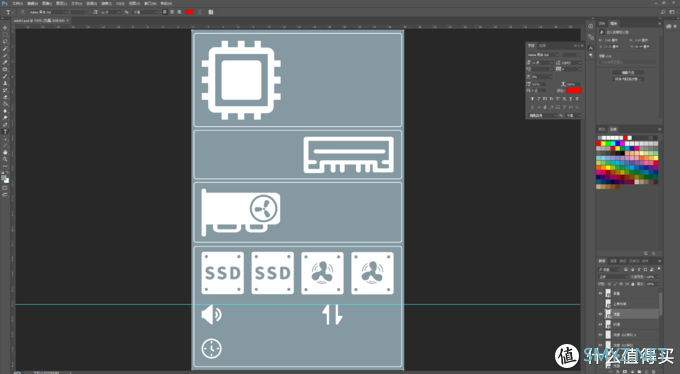Click the red text color swatch in the Character panel
The height and width of the screenshot is (374, 680).
pyautogui.click(x=573, y=91)
